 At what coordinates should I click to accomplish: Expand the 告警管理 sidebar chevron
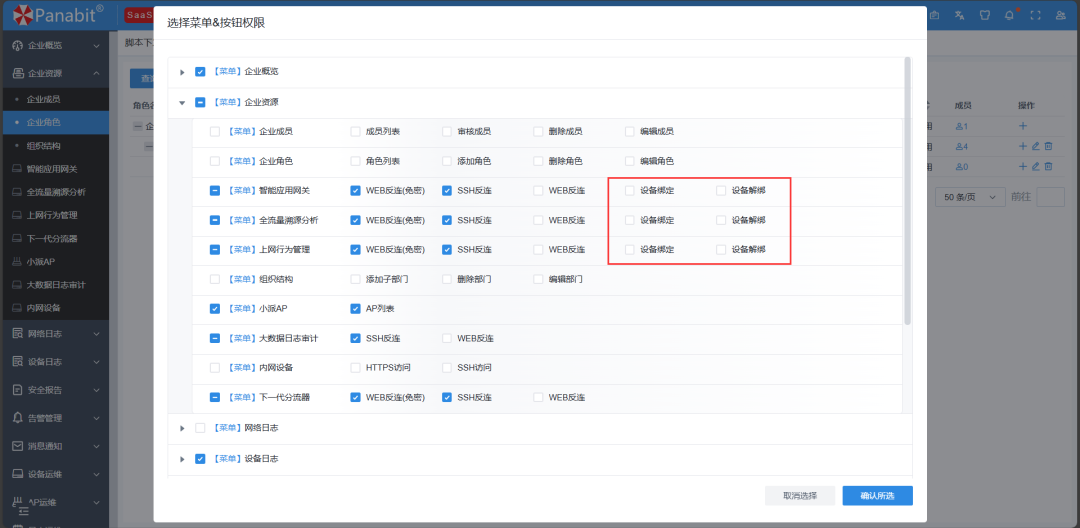(x=96, y=418)
